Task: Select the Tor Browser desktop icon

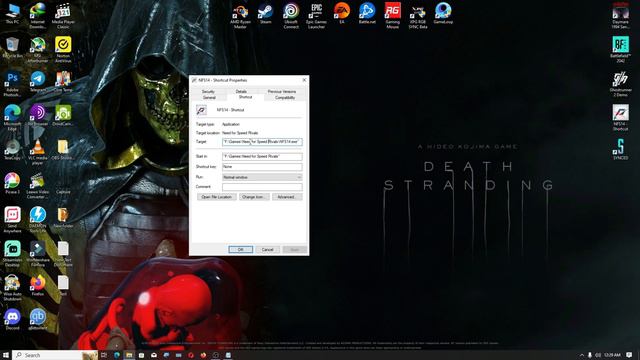Action: click(x=38, y=116)
